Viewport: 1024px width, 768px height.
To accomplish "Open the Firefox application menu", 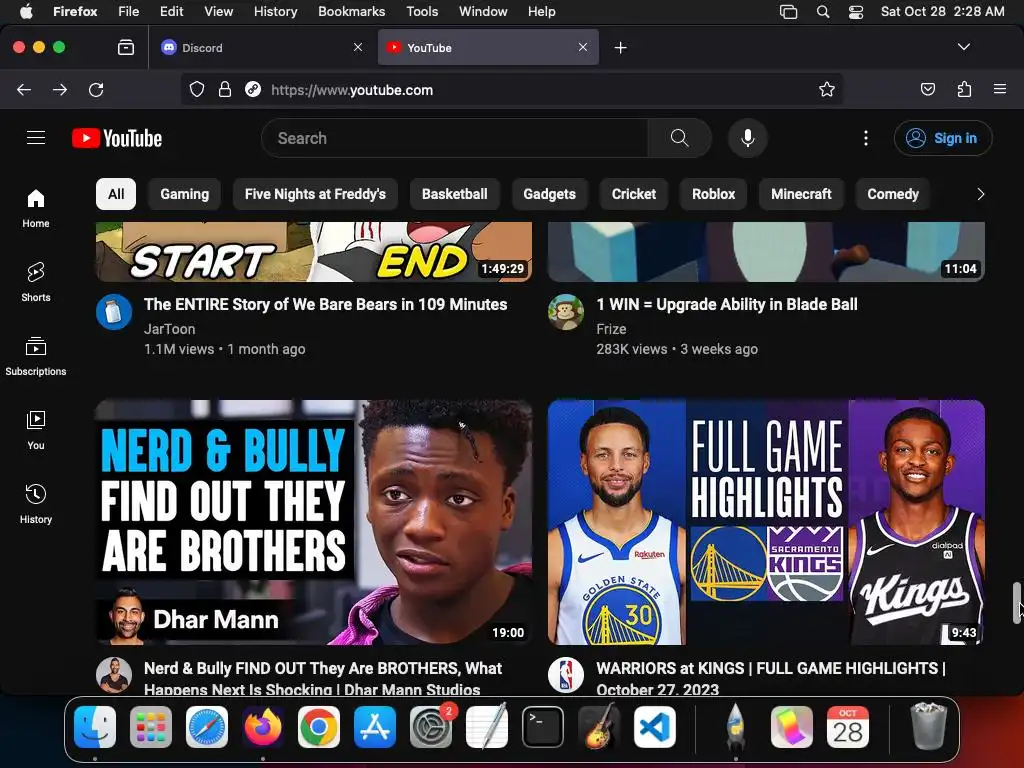I will (1000, 89).
